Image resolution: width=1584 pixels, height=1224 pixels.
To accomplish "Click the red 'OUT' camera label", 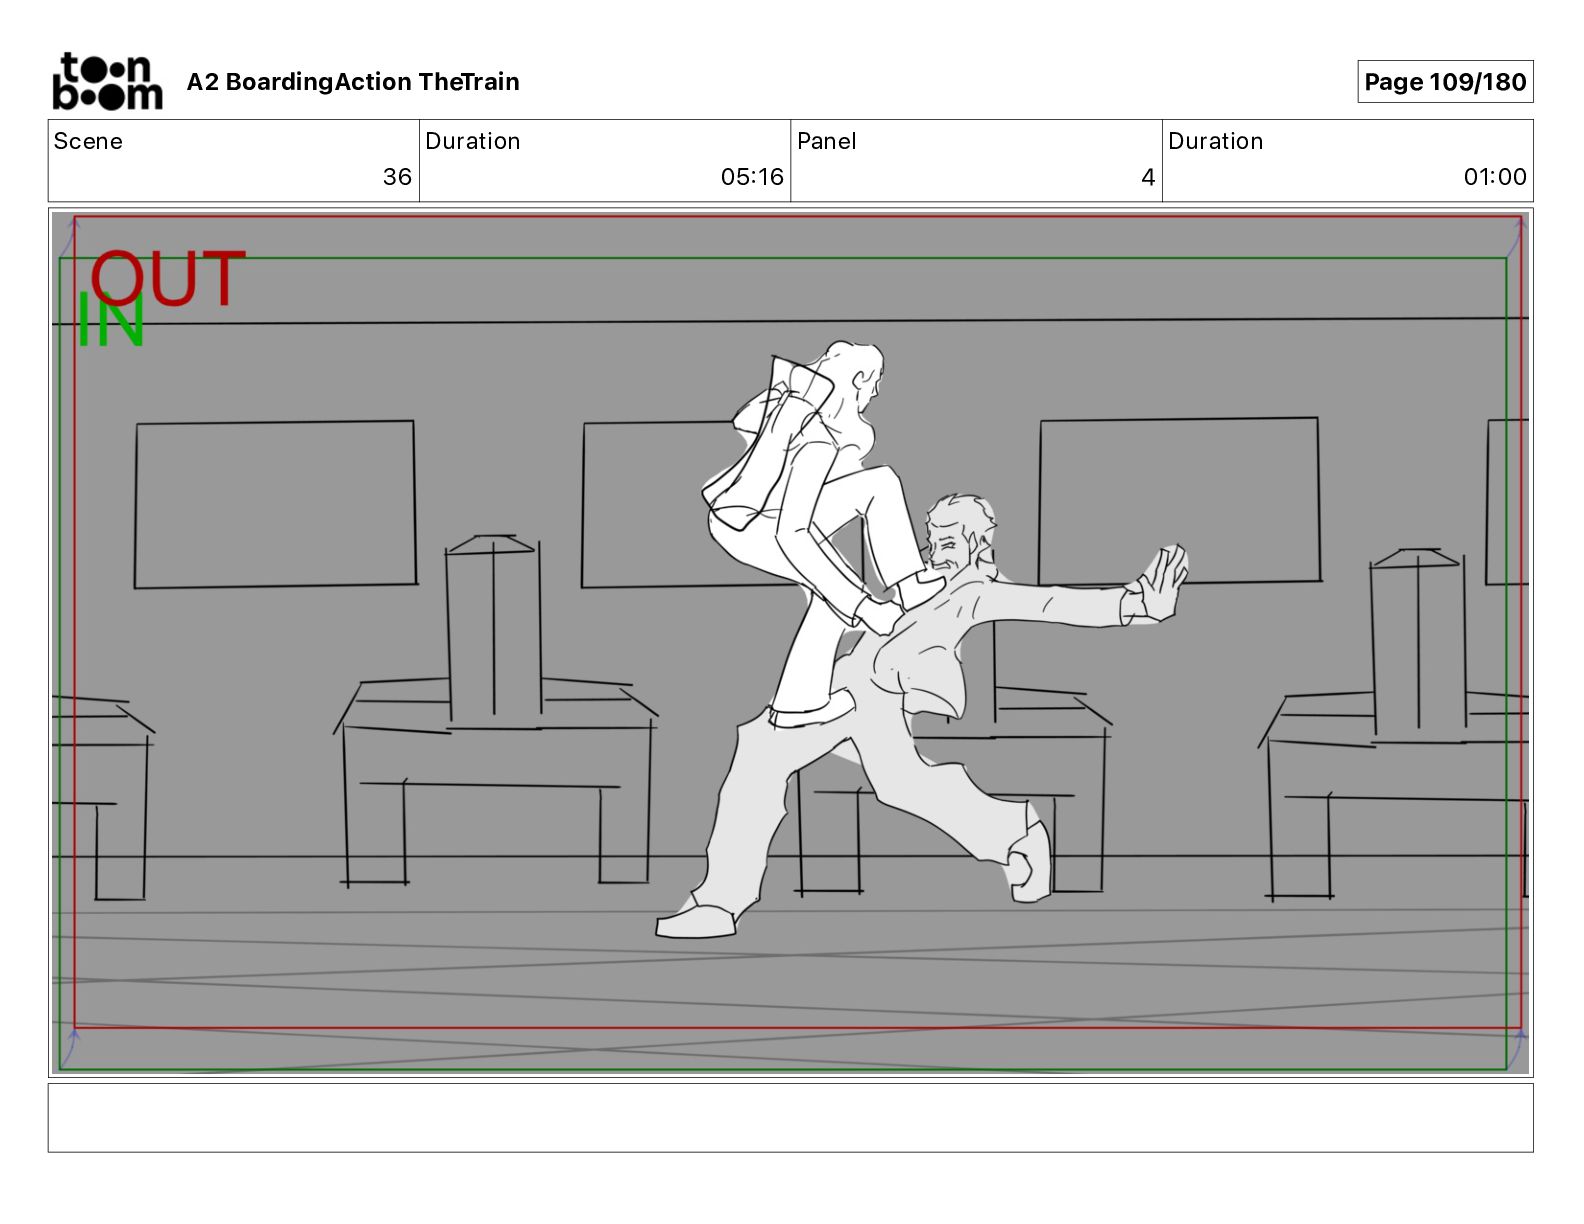I will 168,278.
